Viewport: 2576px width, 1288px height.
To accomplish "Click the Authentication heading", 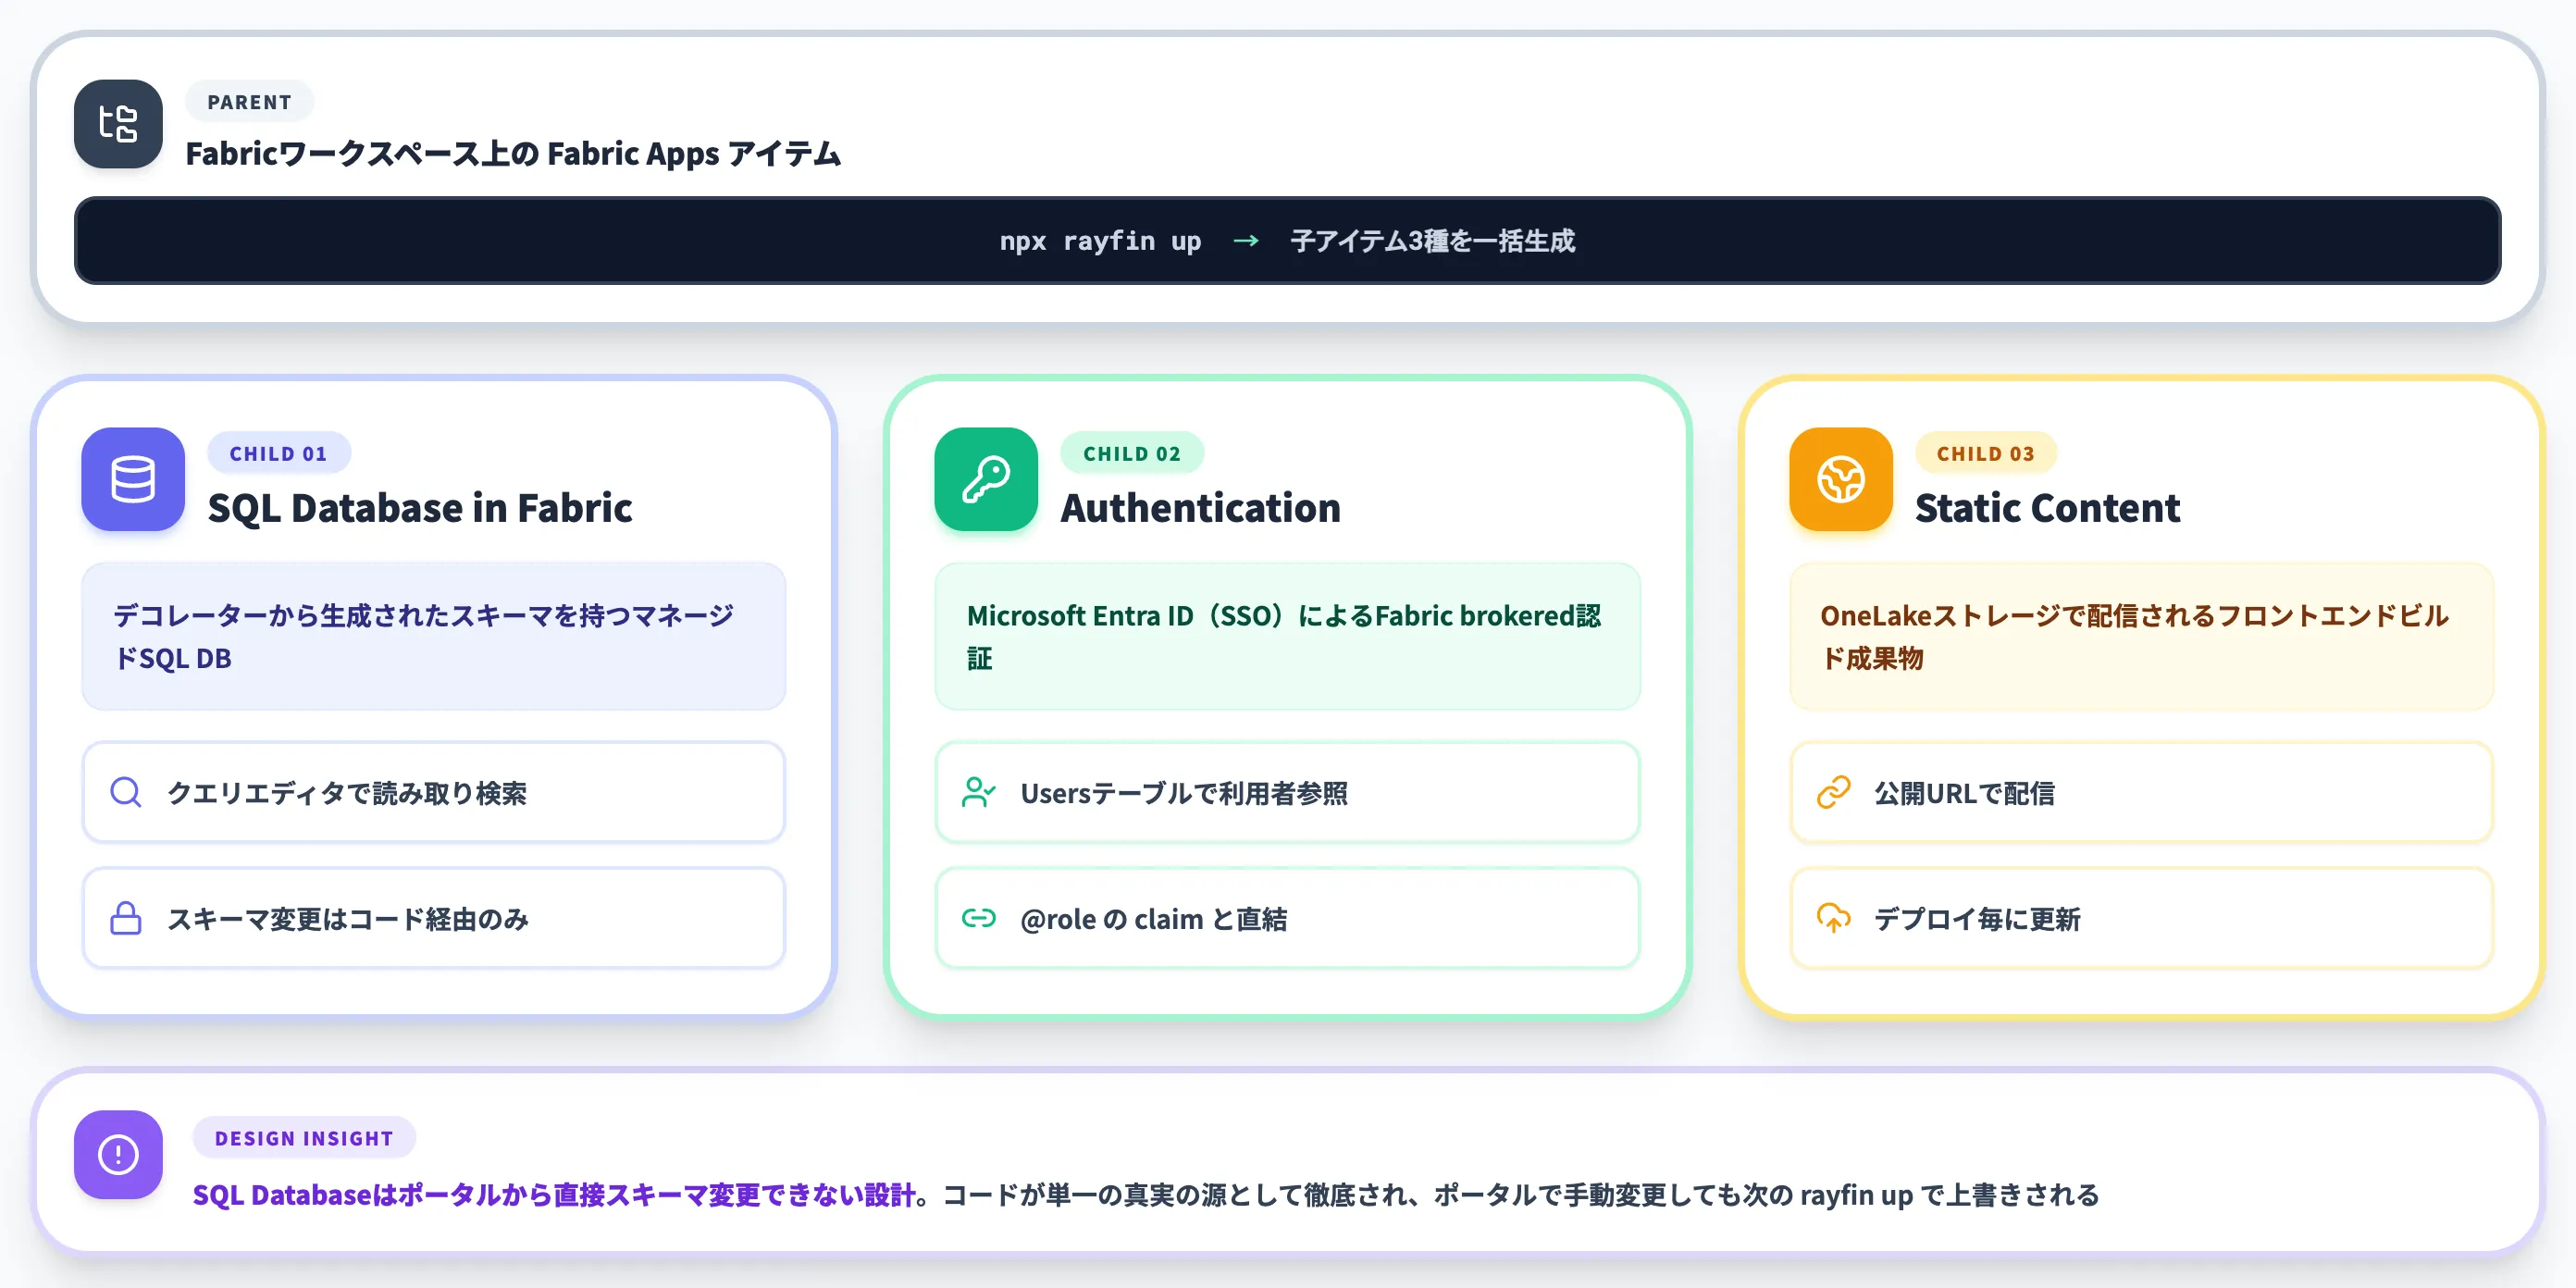I will (x=1201, y=508).
